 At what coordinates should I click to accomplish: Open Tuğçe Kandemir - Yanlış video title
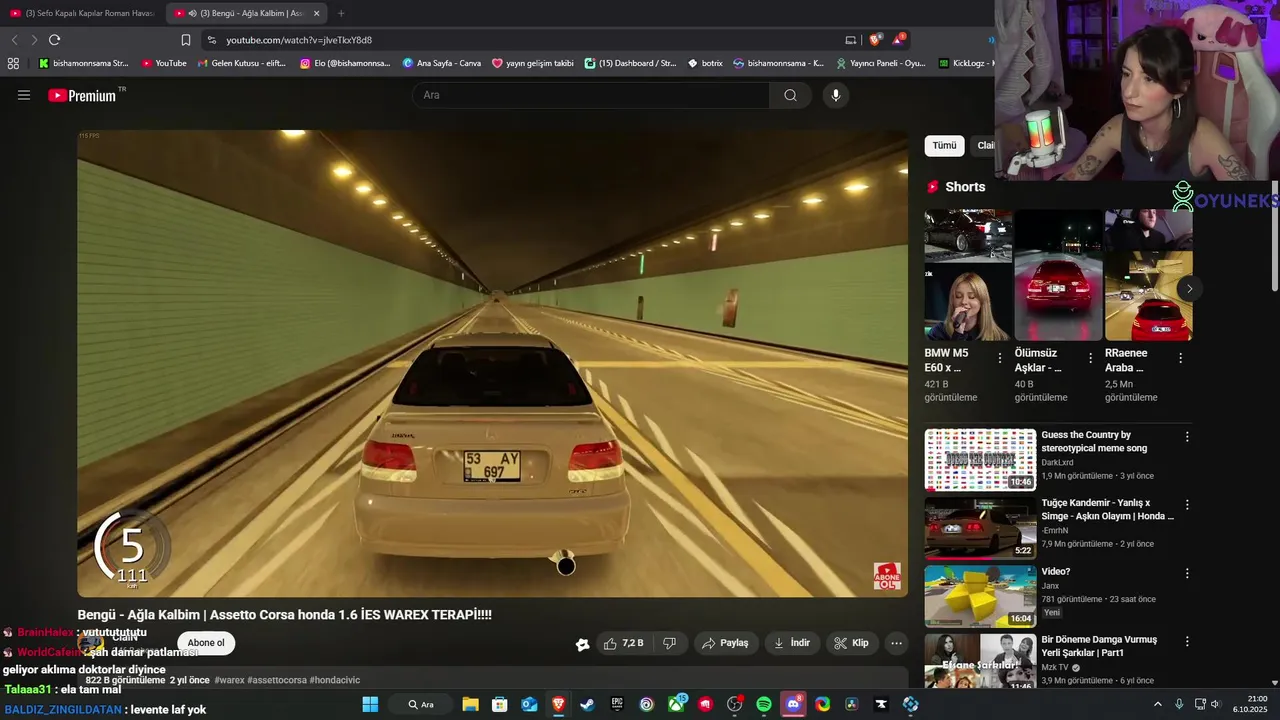tap(1107, 510)
